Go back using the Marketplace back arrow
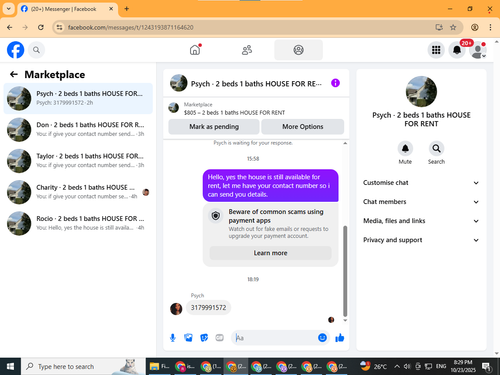500x375 pixels. (x=14, y=74)
